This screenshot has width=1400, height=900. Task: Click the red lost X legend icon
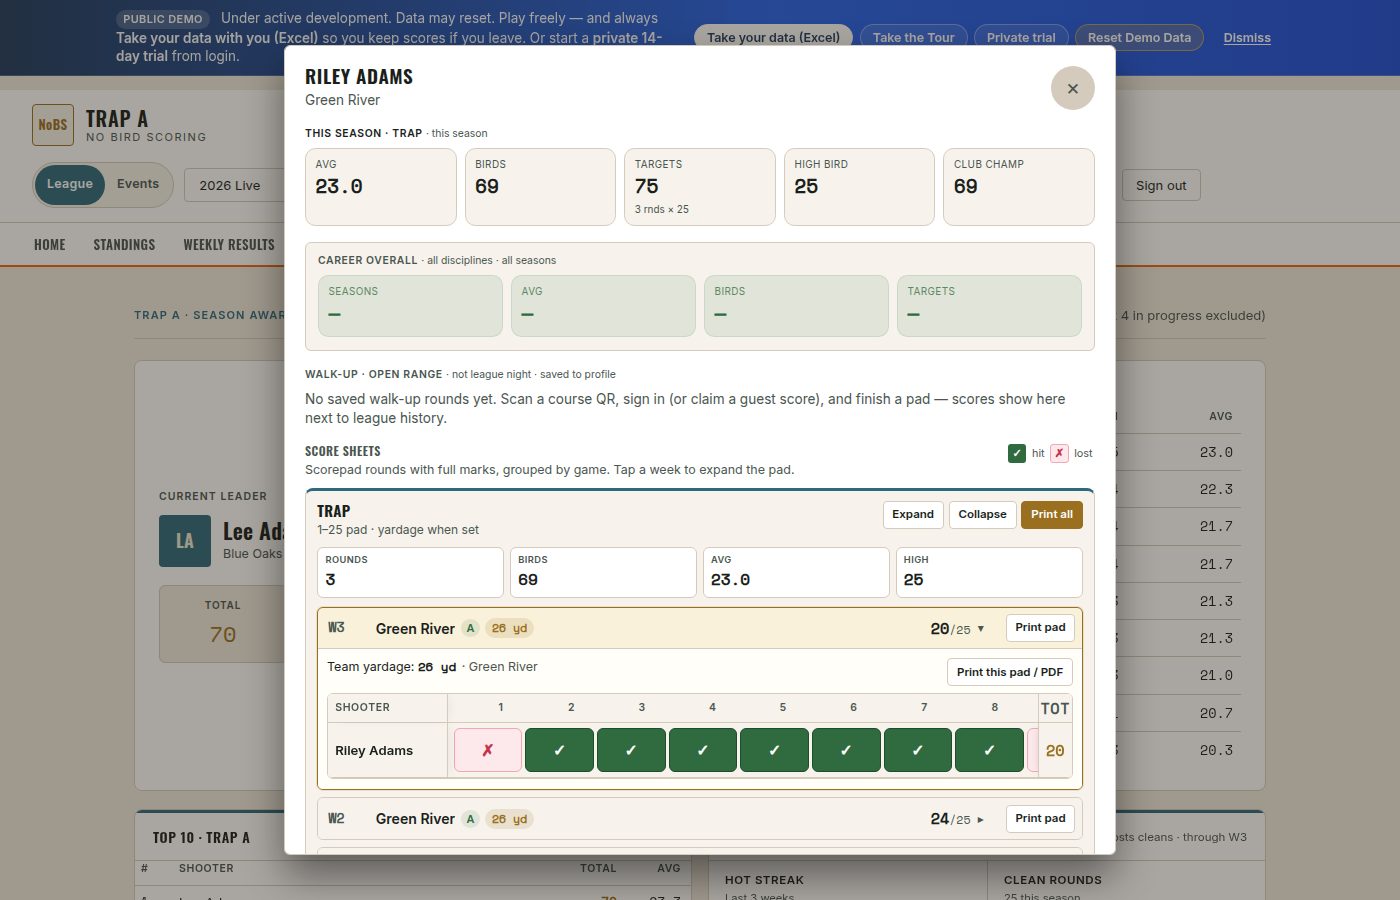1059,453
